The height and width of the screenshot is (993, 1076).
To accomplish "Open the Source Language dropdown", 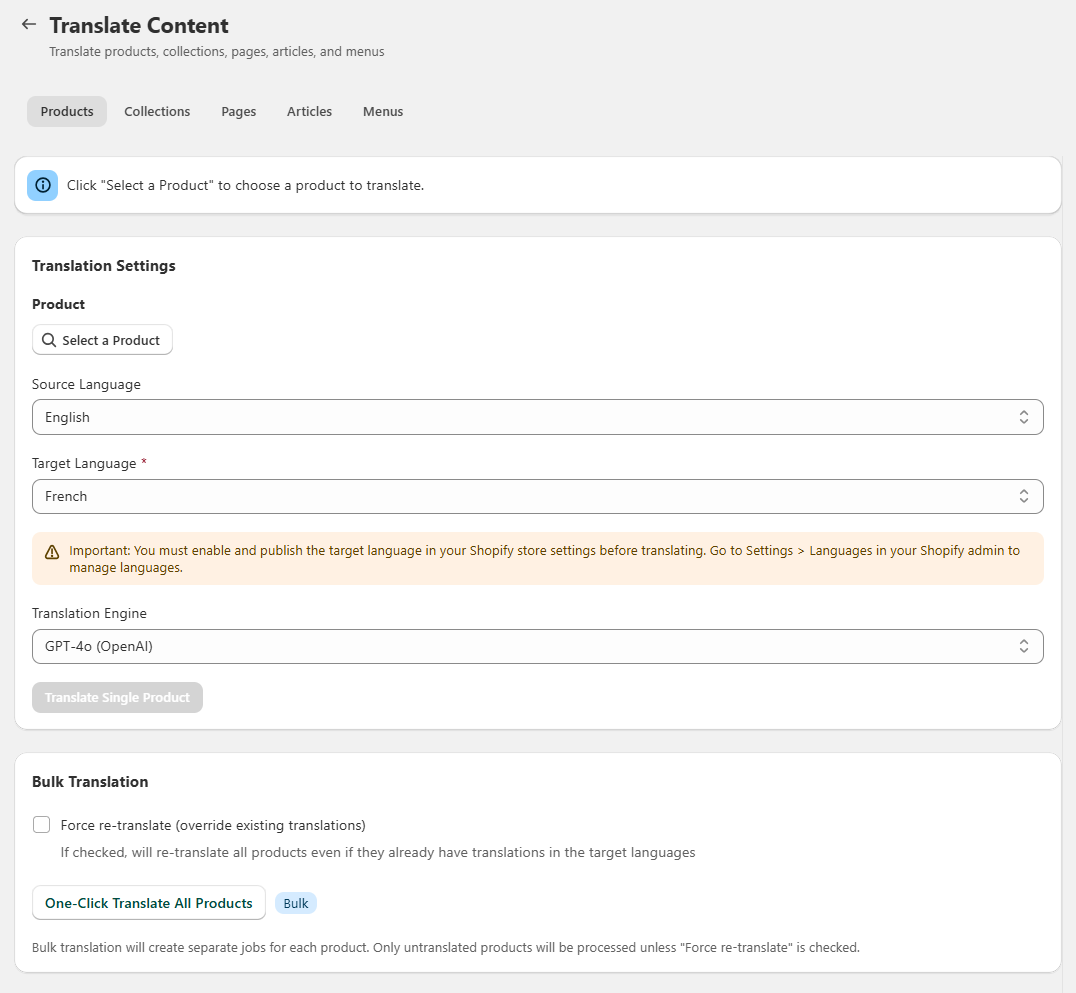I will (537, 417).
